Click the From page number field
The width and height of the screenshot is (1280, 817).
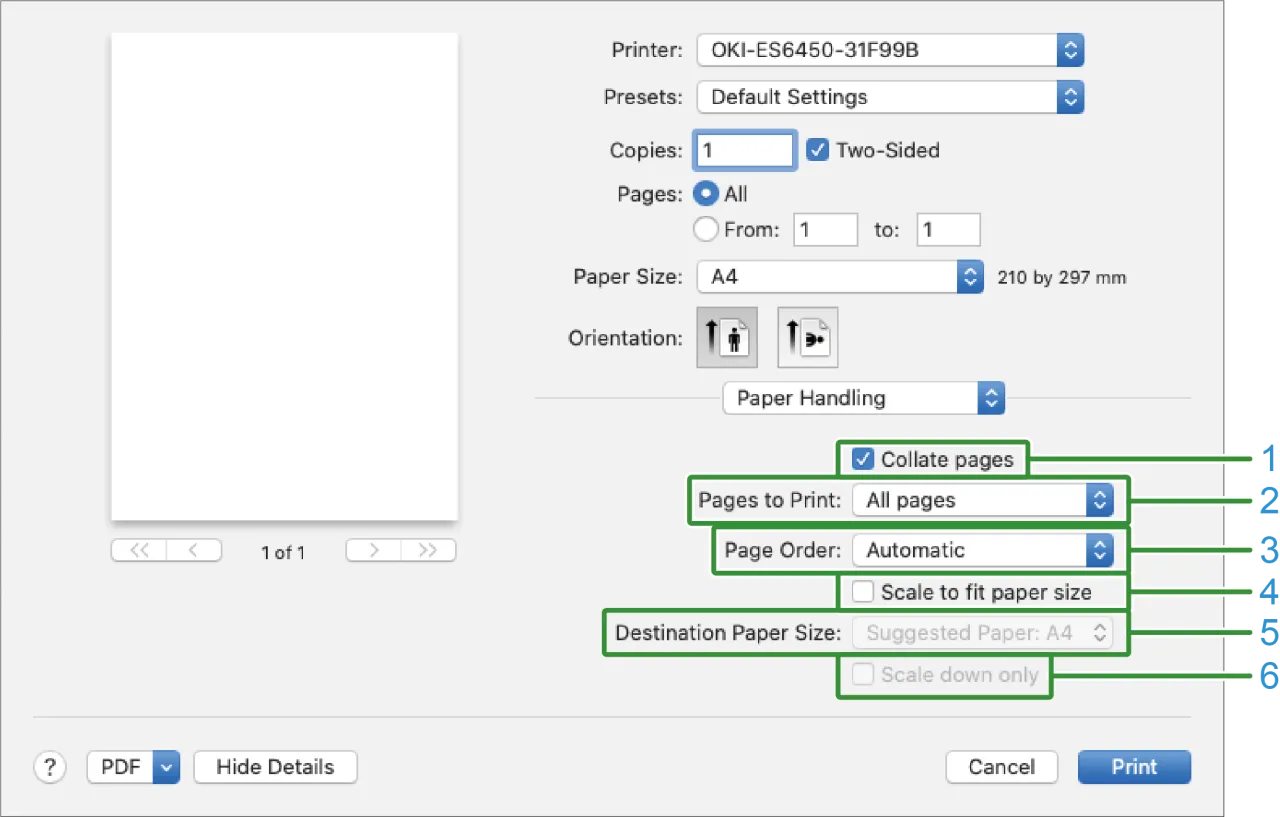coord(826,230)
